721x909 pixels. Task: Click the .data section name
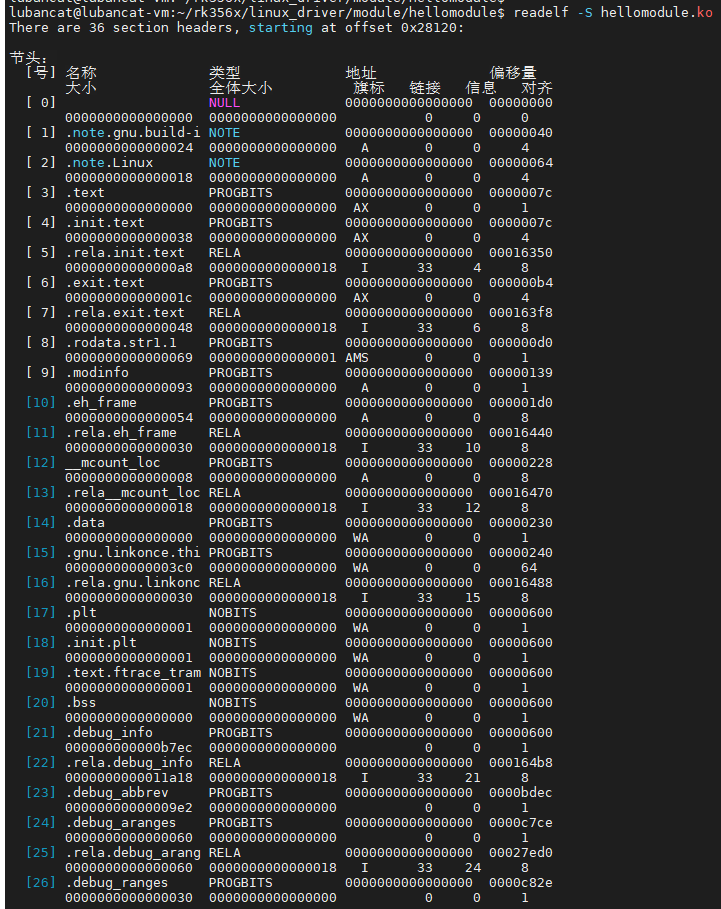pyautogui.click(x=85, y=523)
